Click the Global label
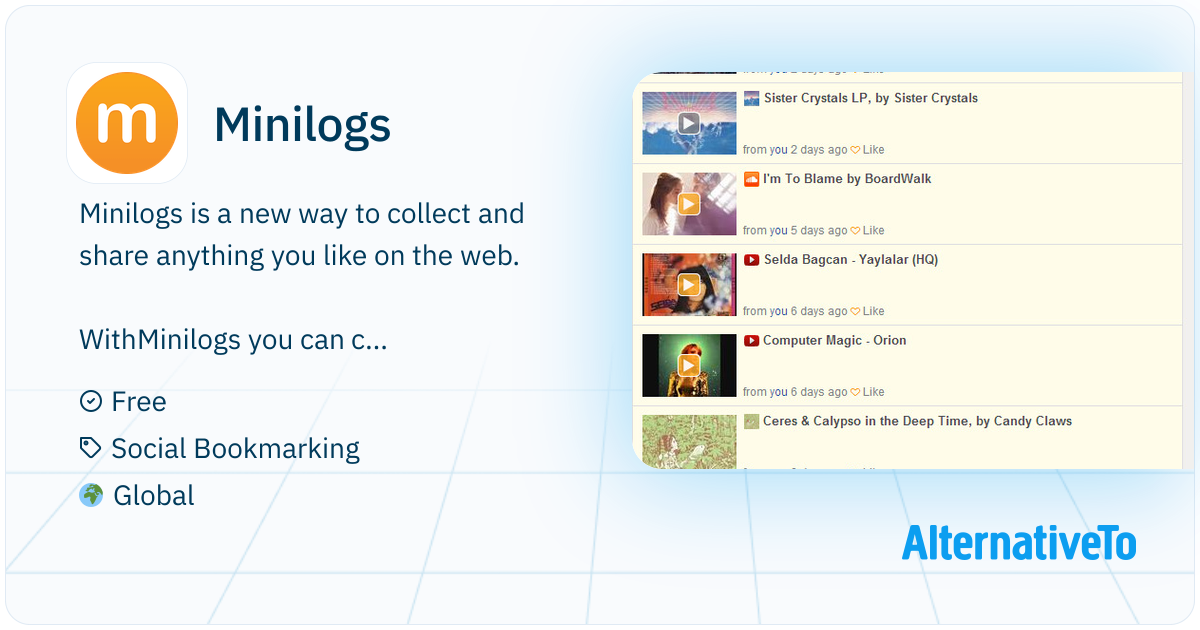1200x630 pixels. click(x=154, y=496)
